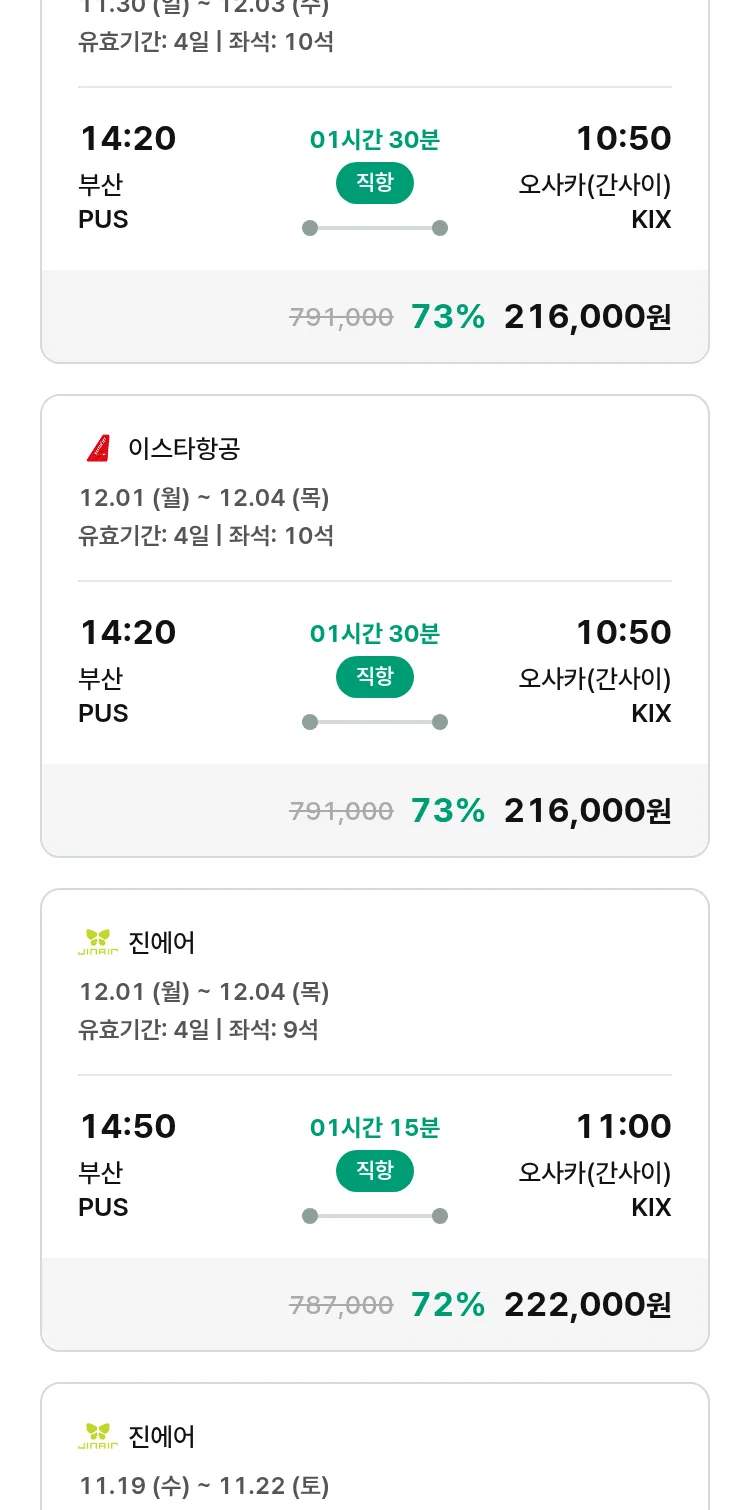Click the 72% discount label
Viewport: 750px width, 1510px height.
(448, 1304)
